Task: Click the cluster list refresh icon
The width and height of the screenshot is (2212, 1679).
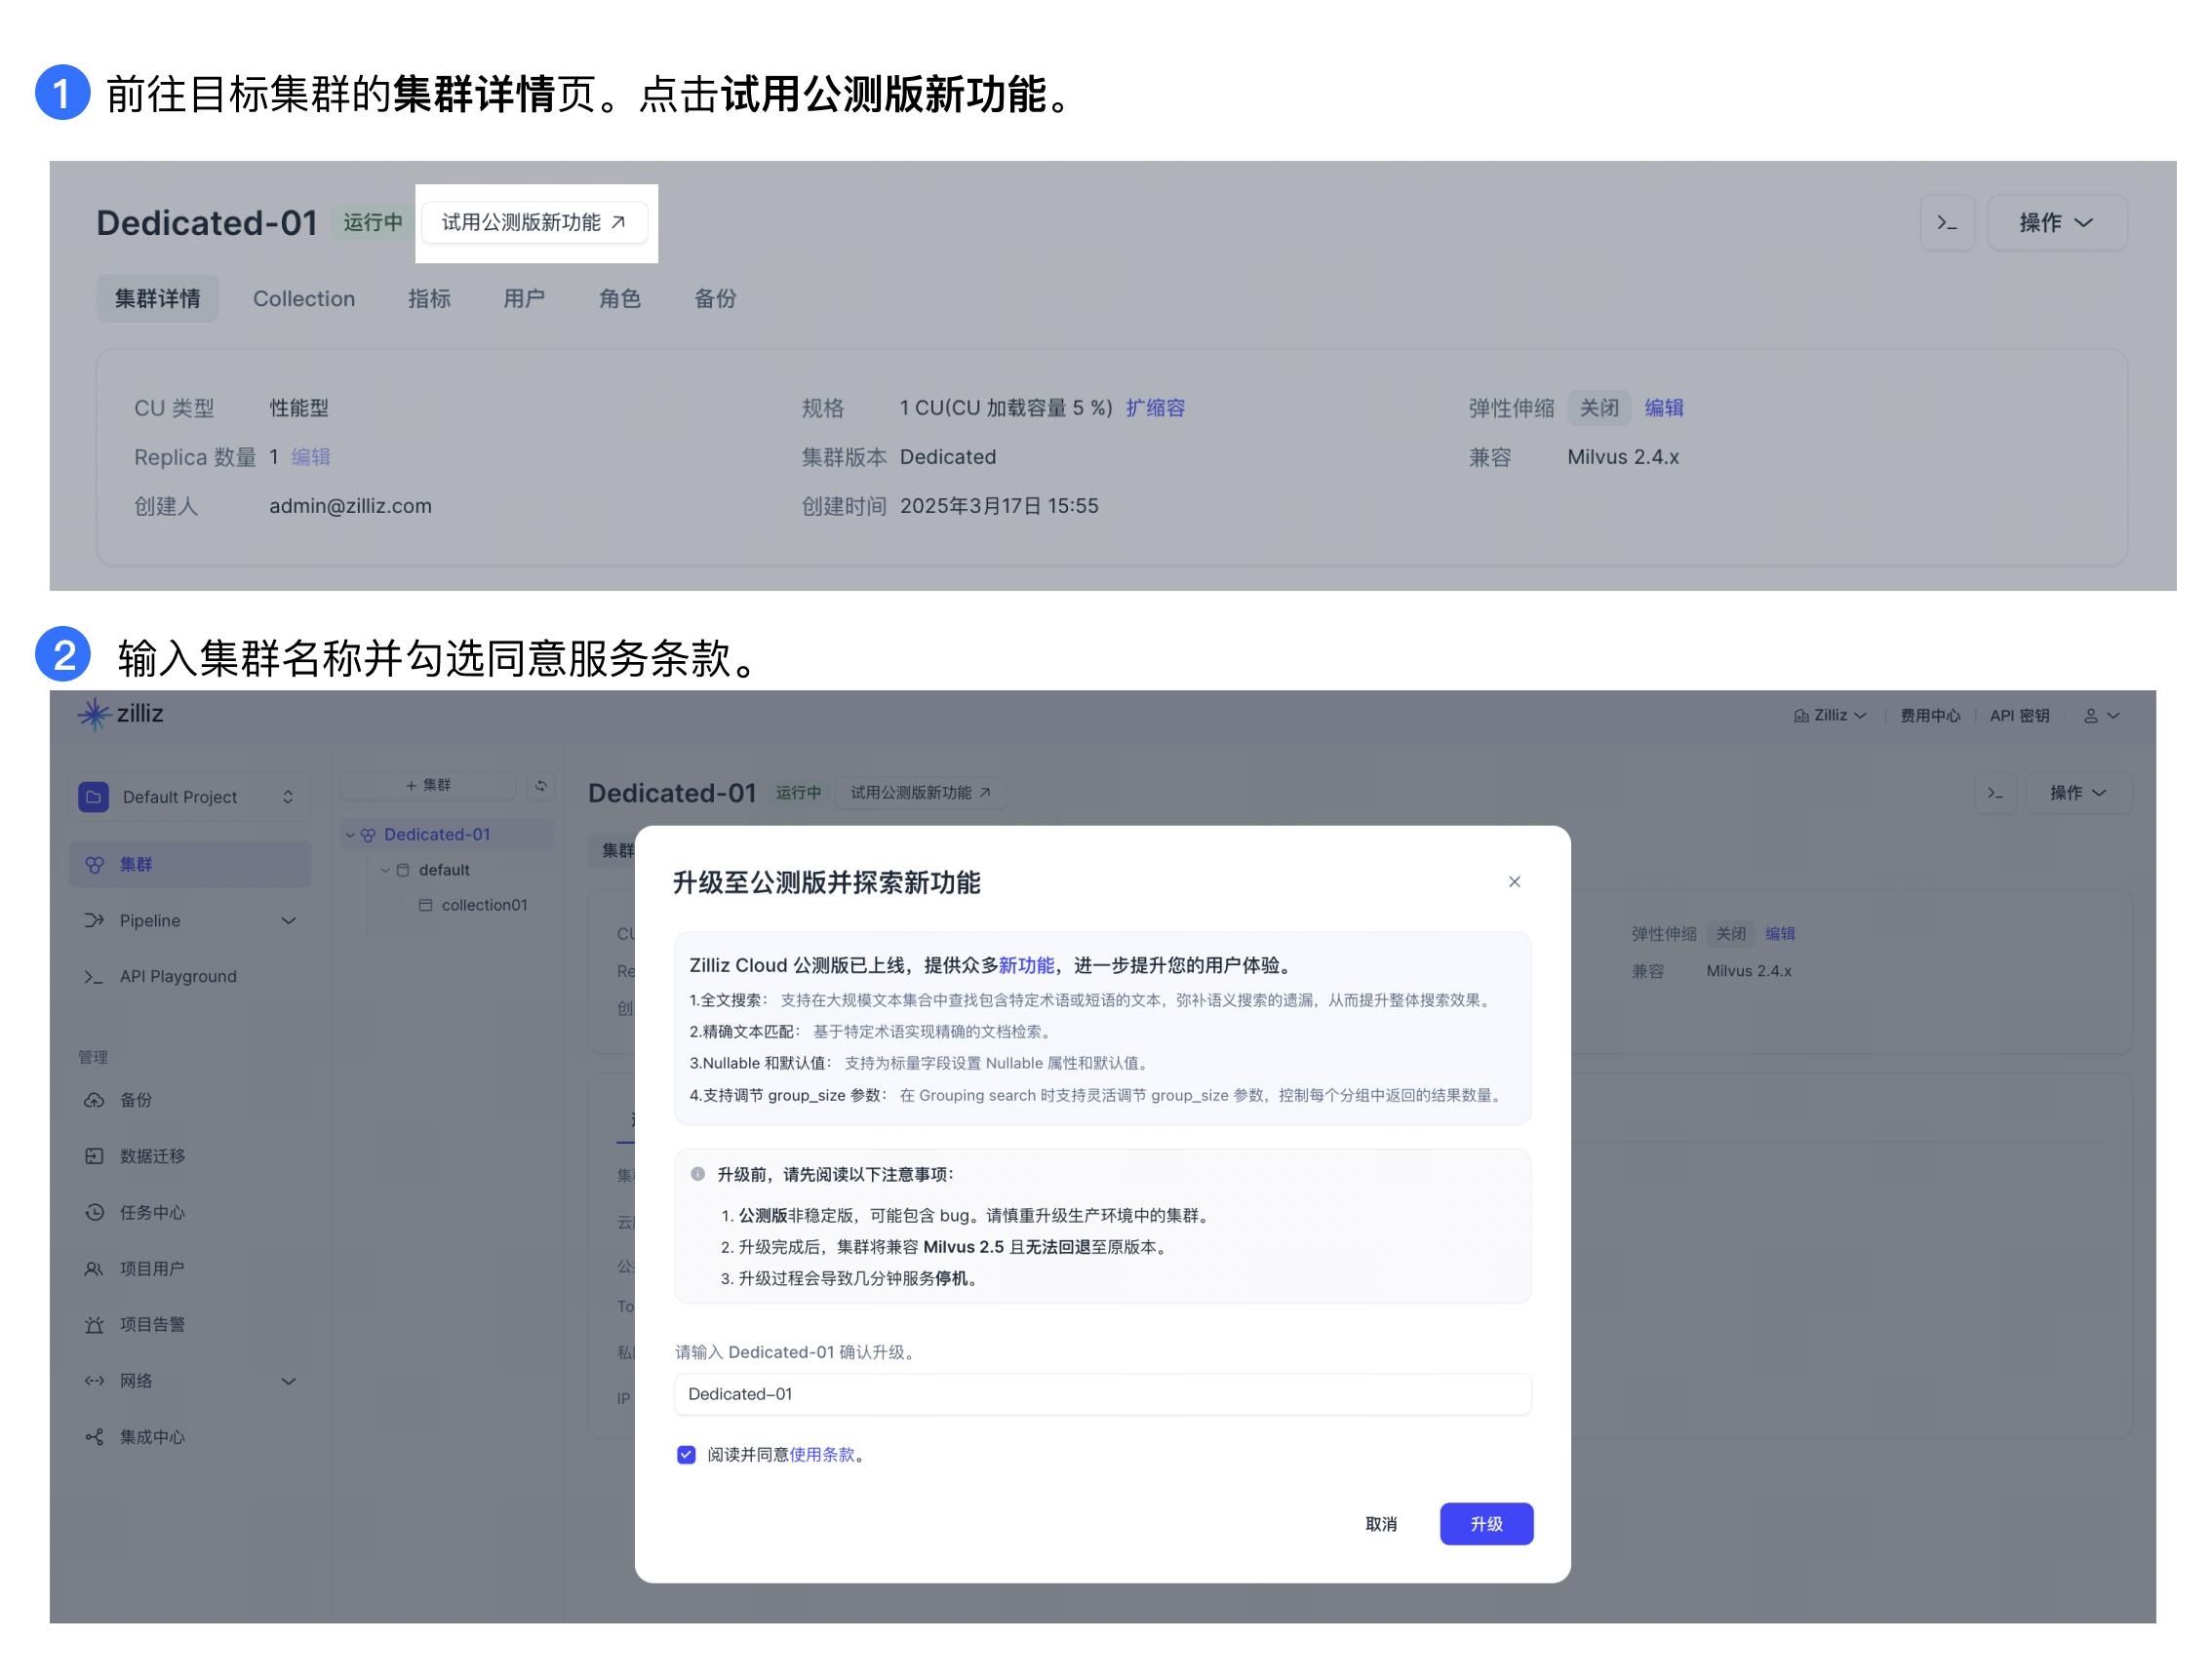Action: tap(541, 786)
